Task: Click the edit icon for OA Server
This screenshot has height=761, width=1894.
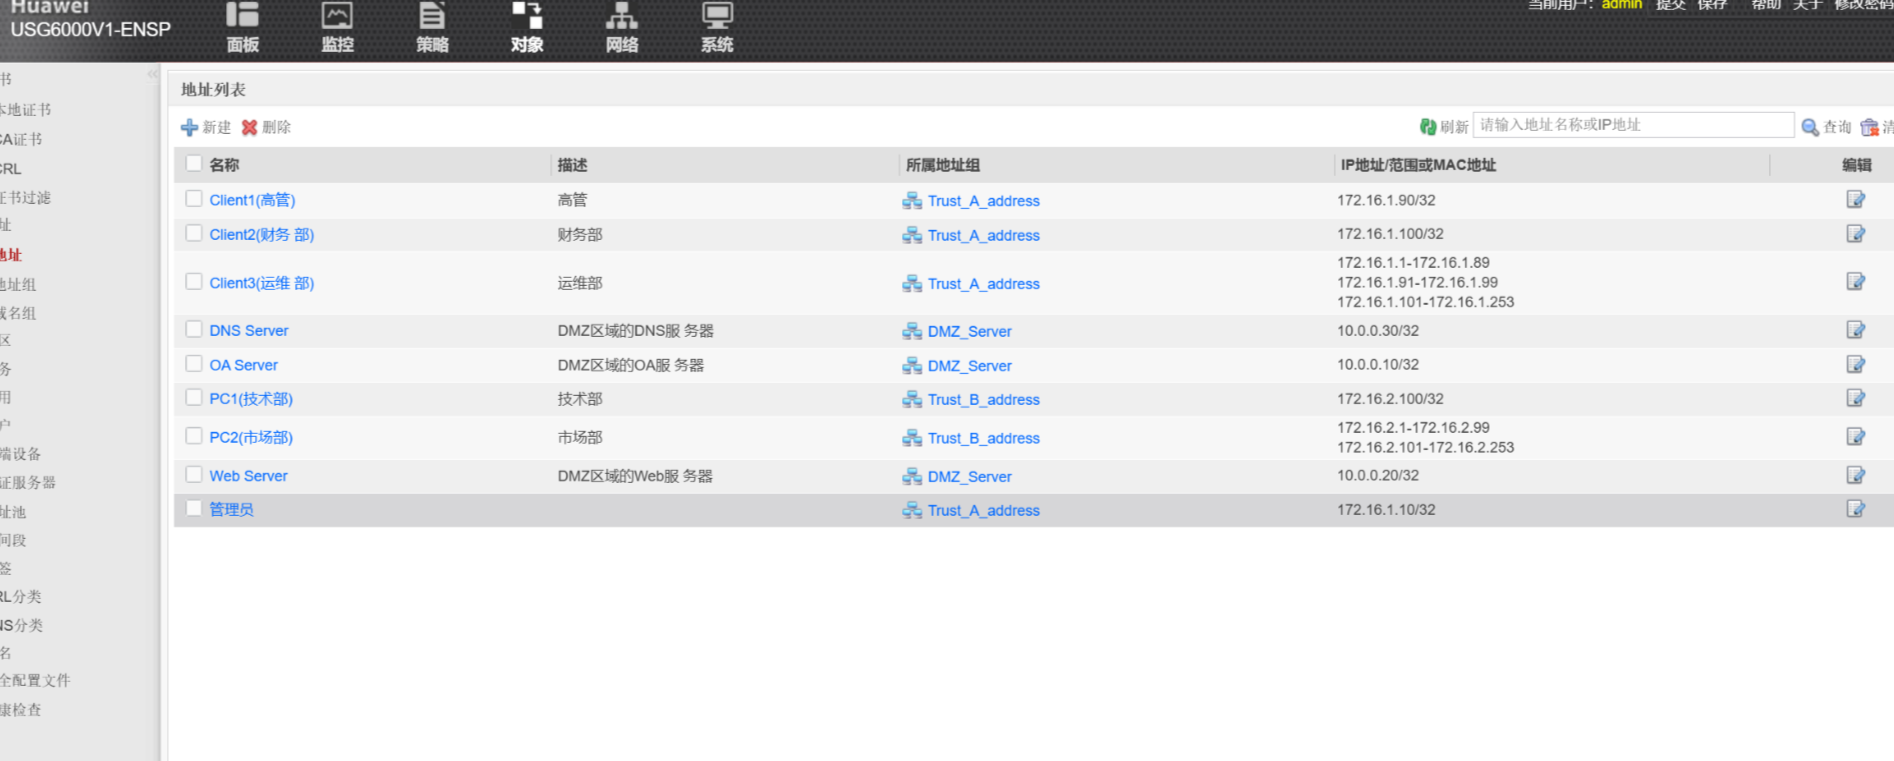Action: coord(1856,364)
